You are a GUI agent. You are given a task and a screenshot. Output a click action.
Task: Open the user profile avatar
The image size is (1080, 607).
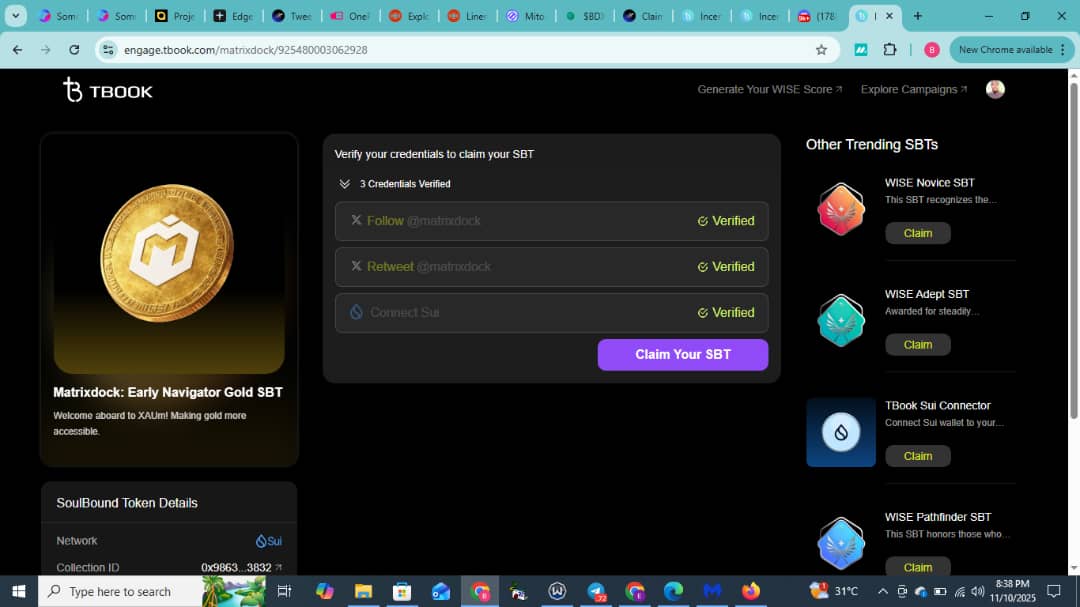click(x=995, y=89)
